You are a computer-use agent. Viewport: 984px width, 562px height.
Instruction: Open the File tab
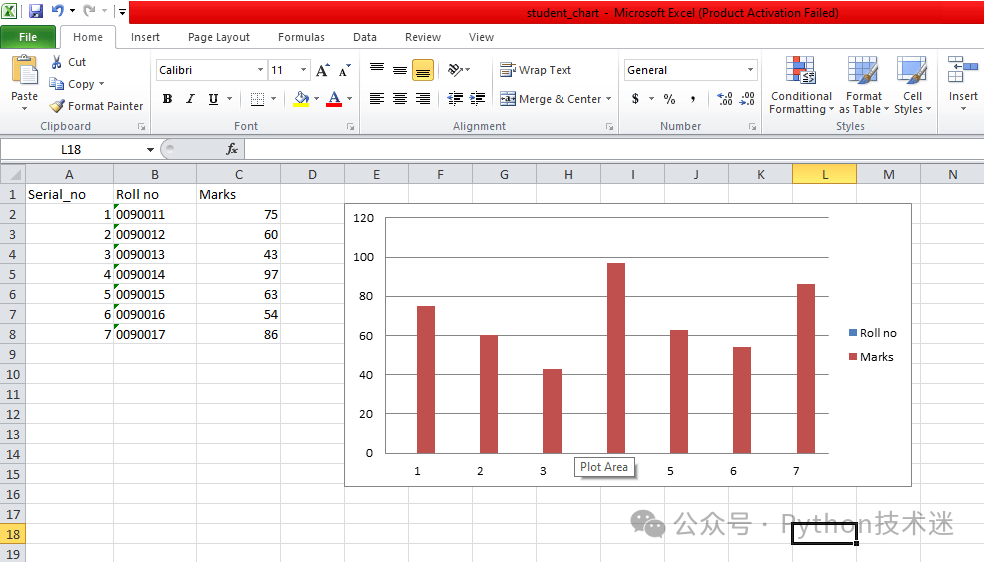point(28,37)
